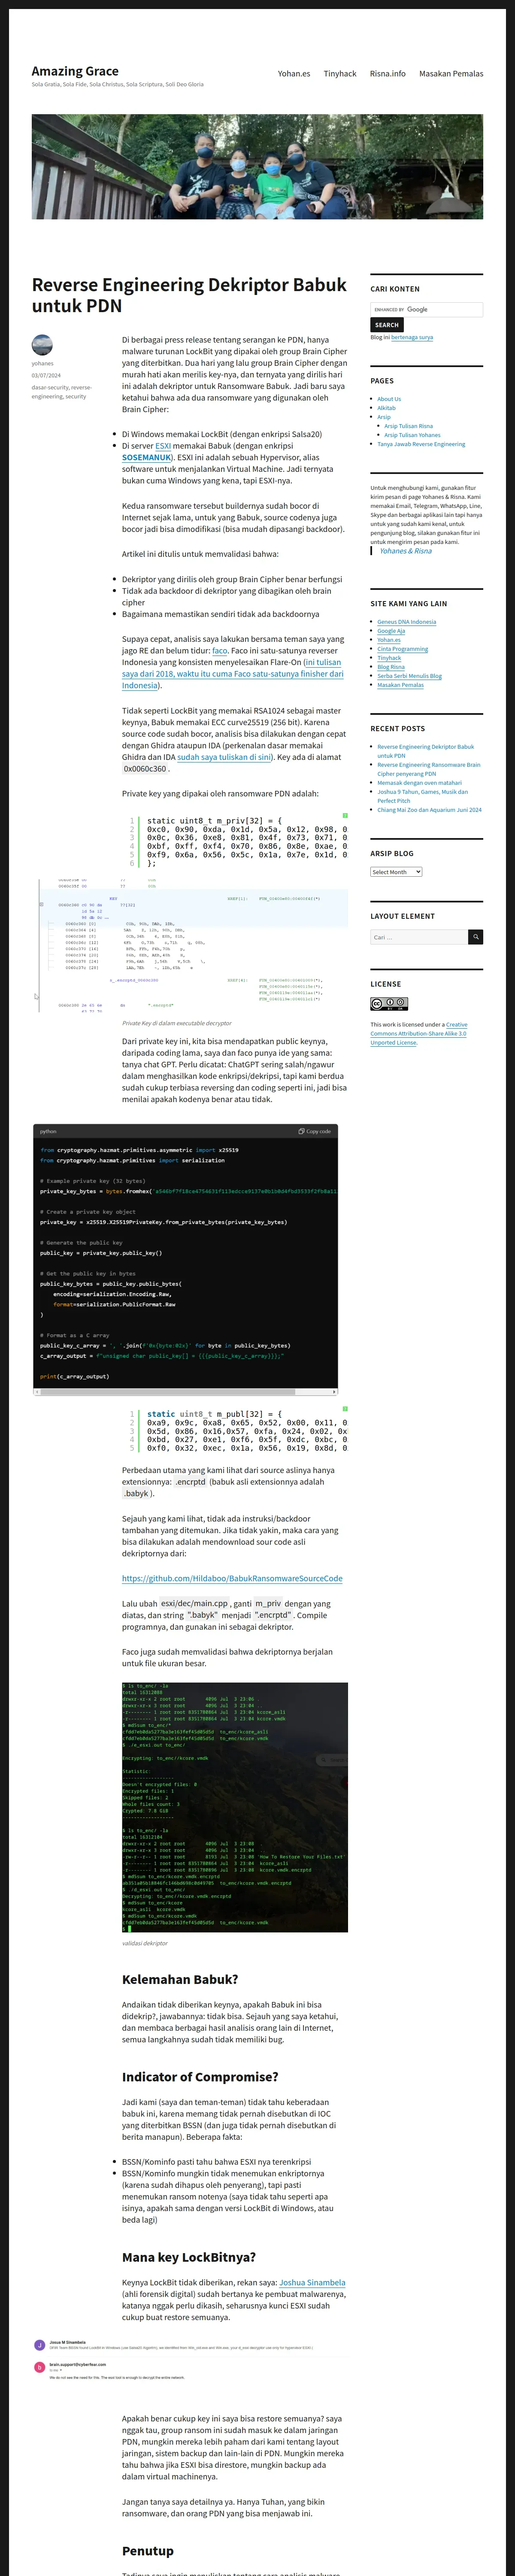Open the ESXI link in the article
515x2576 pixels.
pos(163,446)
